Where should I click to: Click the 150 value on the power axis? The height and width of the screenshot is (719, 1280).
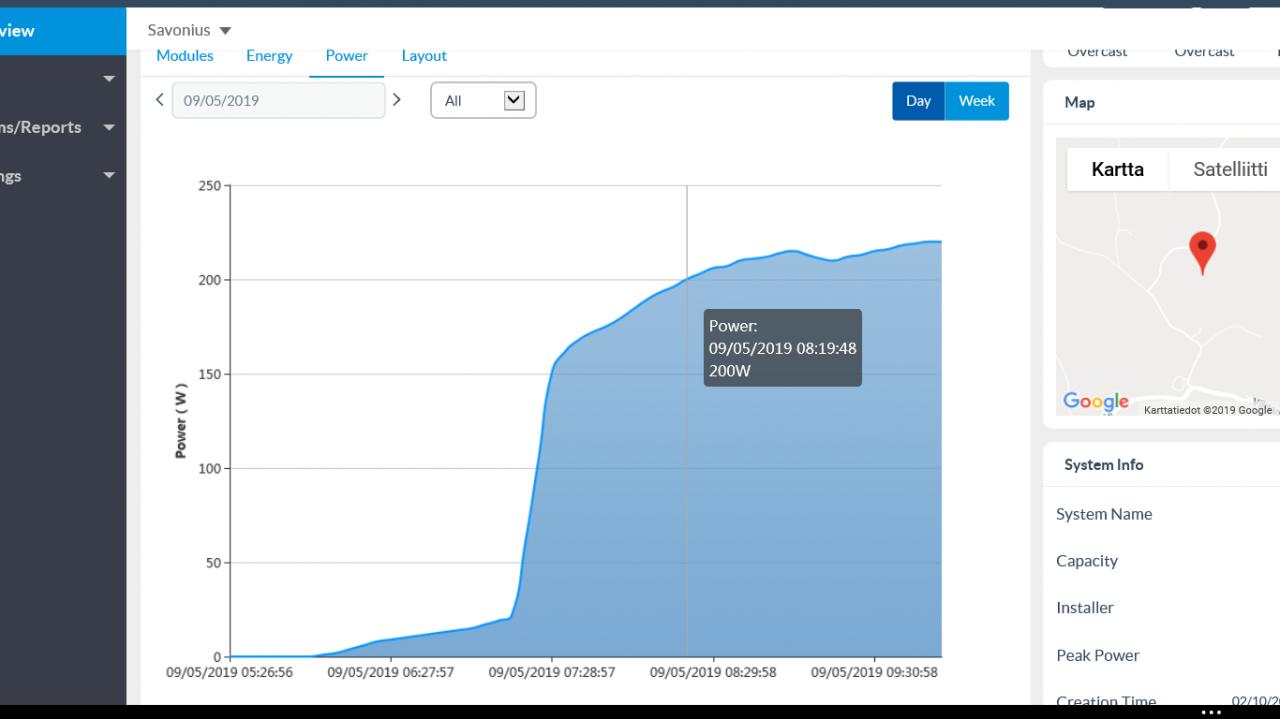coord(209,374)
